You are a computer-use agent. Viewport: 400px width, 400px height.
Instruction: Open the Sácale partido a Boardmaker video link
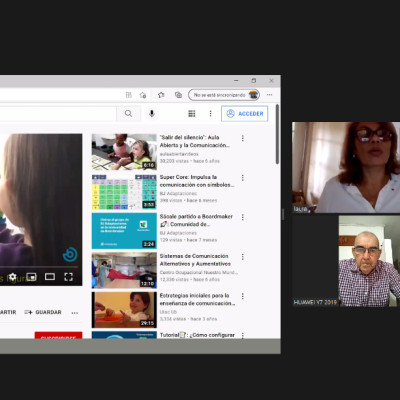coord(196,220)
